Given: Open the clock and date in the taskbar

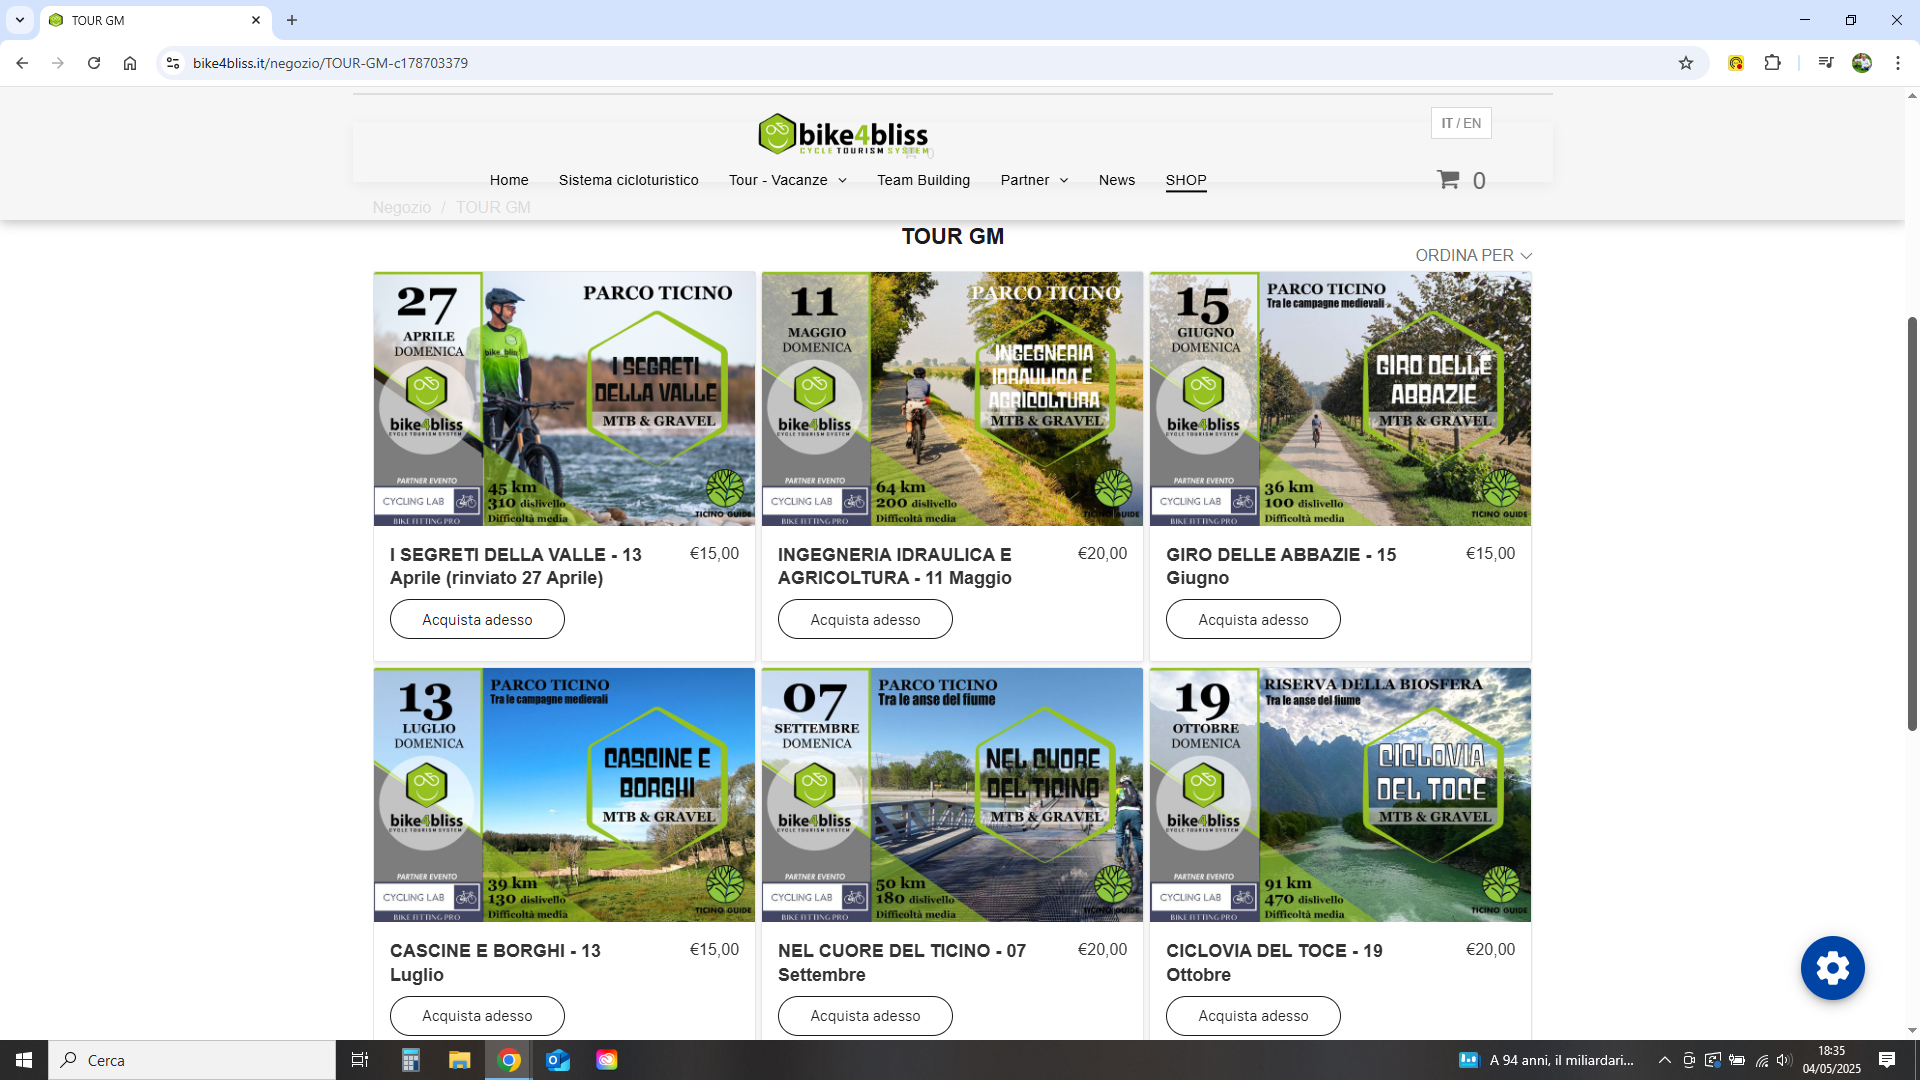Looking at the screenshot, I should click(x=1831, y=1060).
